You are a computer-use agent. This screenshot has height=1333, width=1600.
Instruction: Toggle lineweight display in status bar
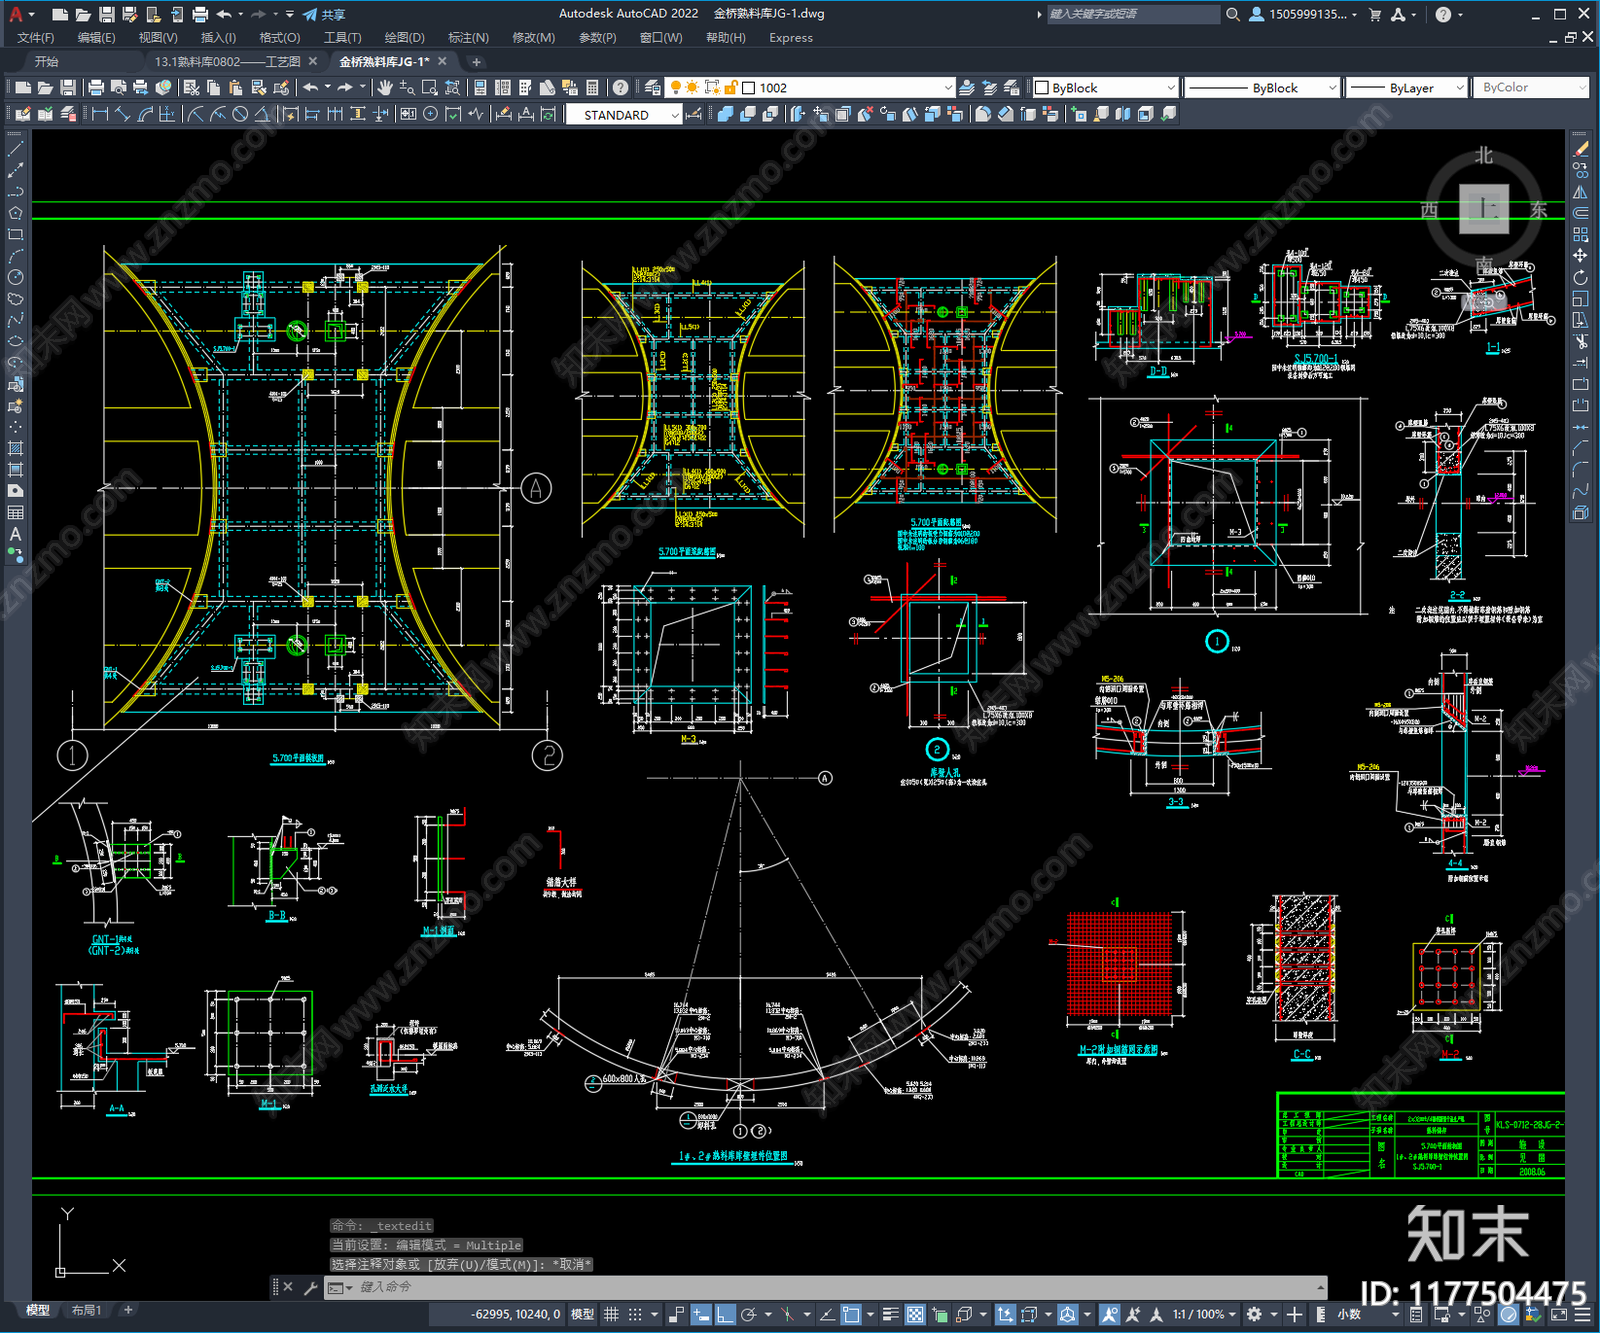point(889,1314)
